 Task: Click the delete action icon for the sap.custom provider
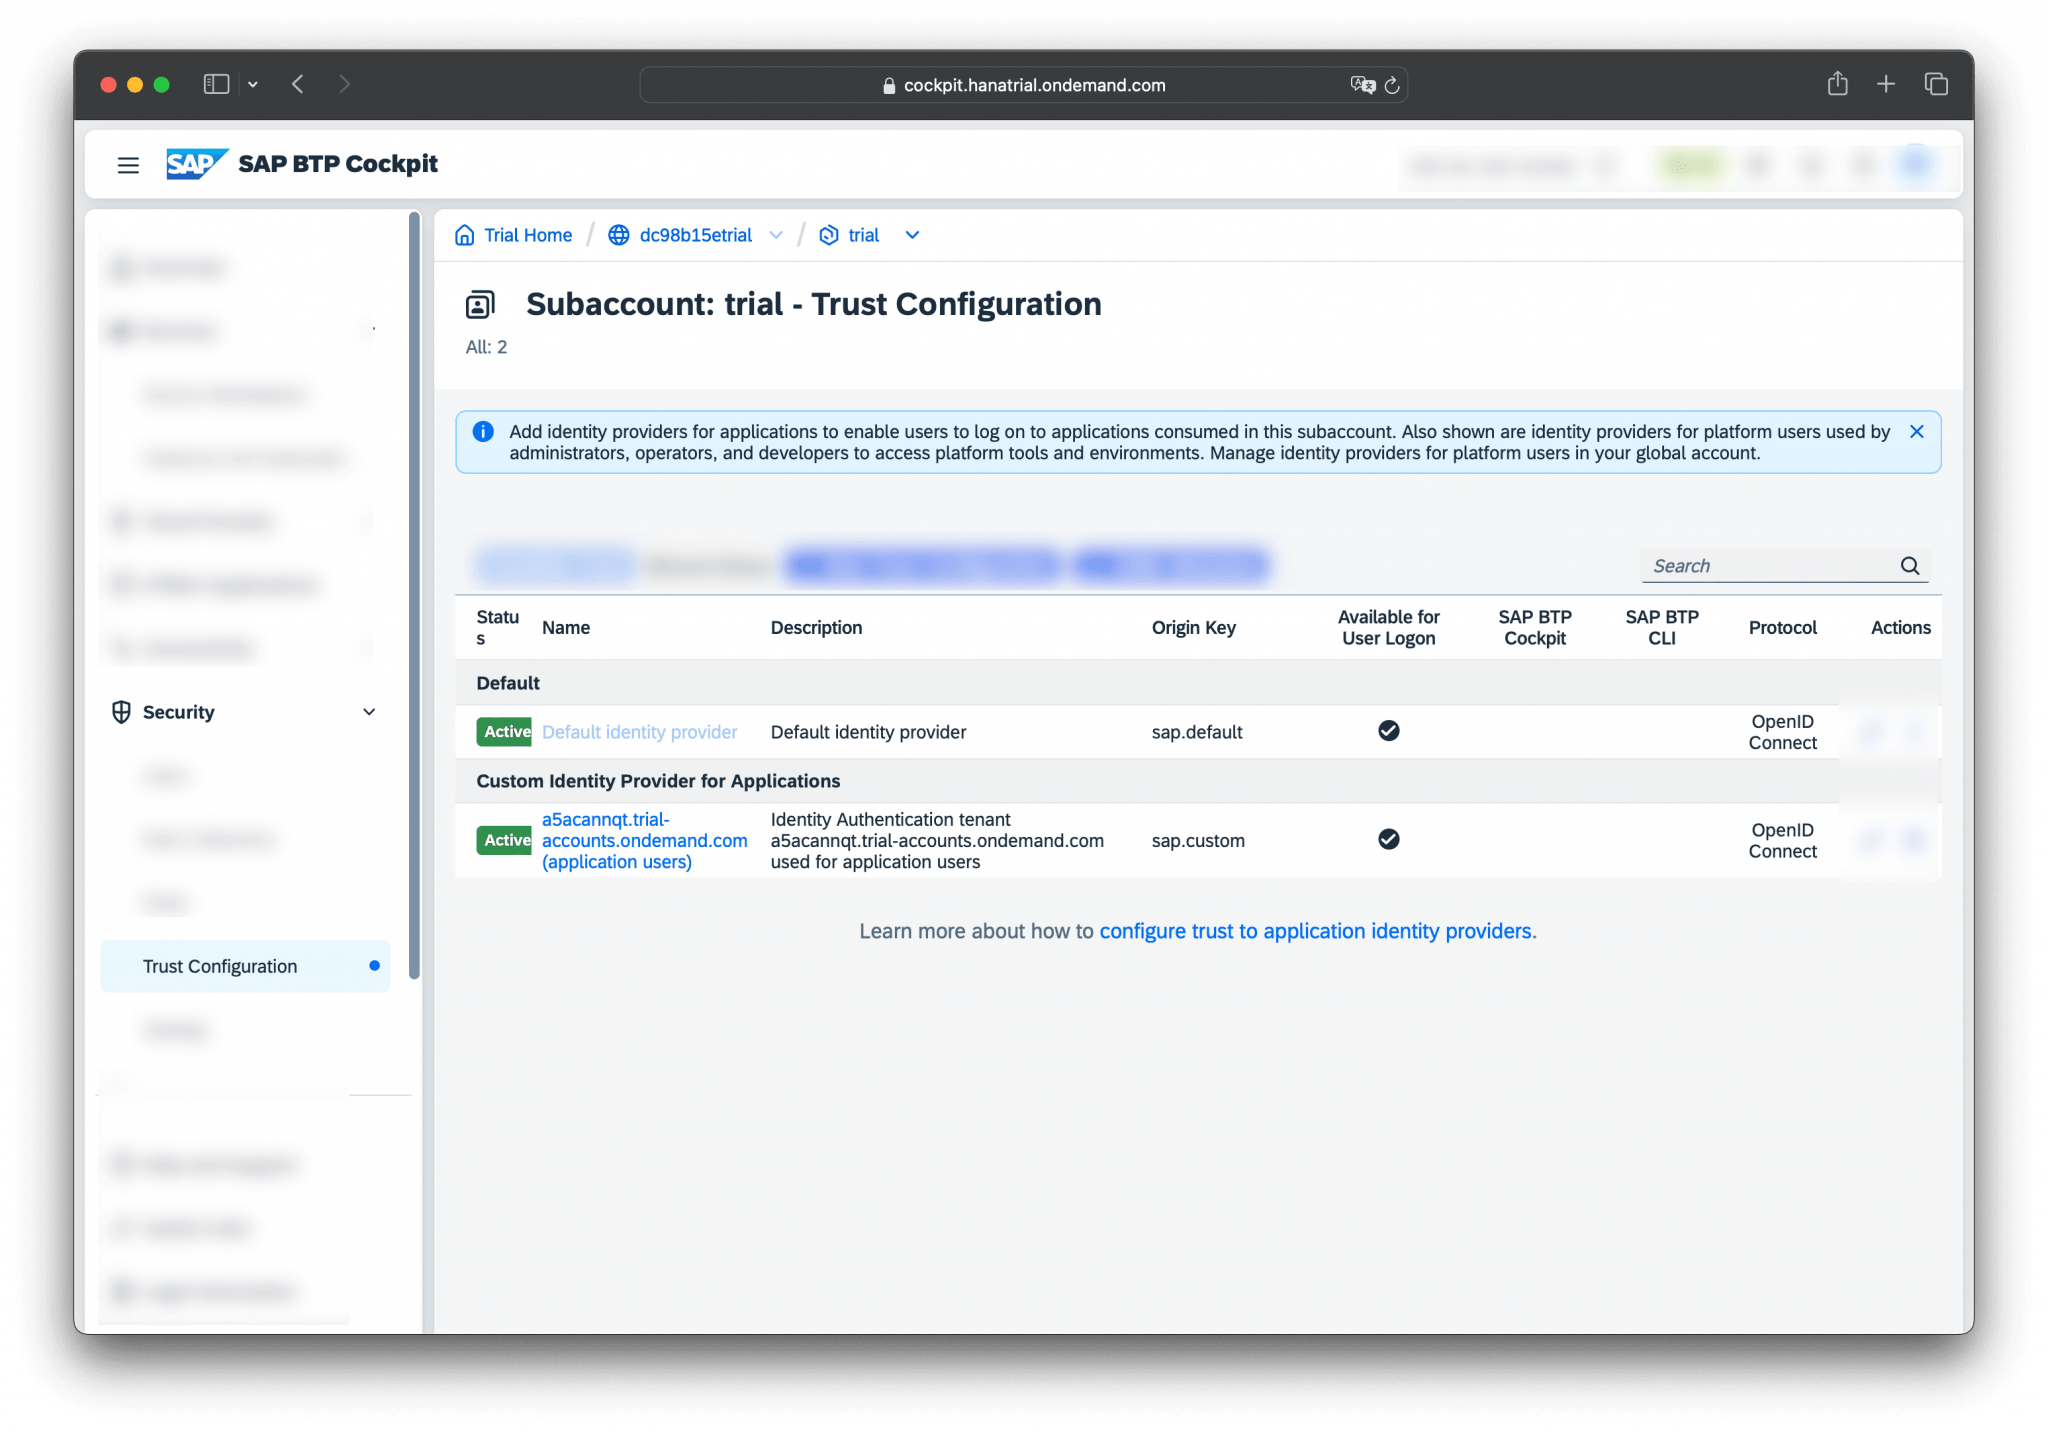click(1914, 840)
